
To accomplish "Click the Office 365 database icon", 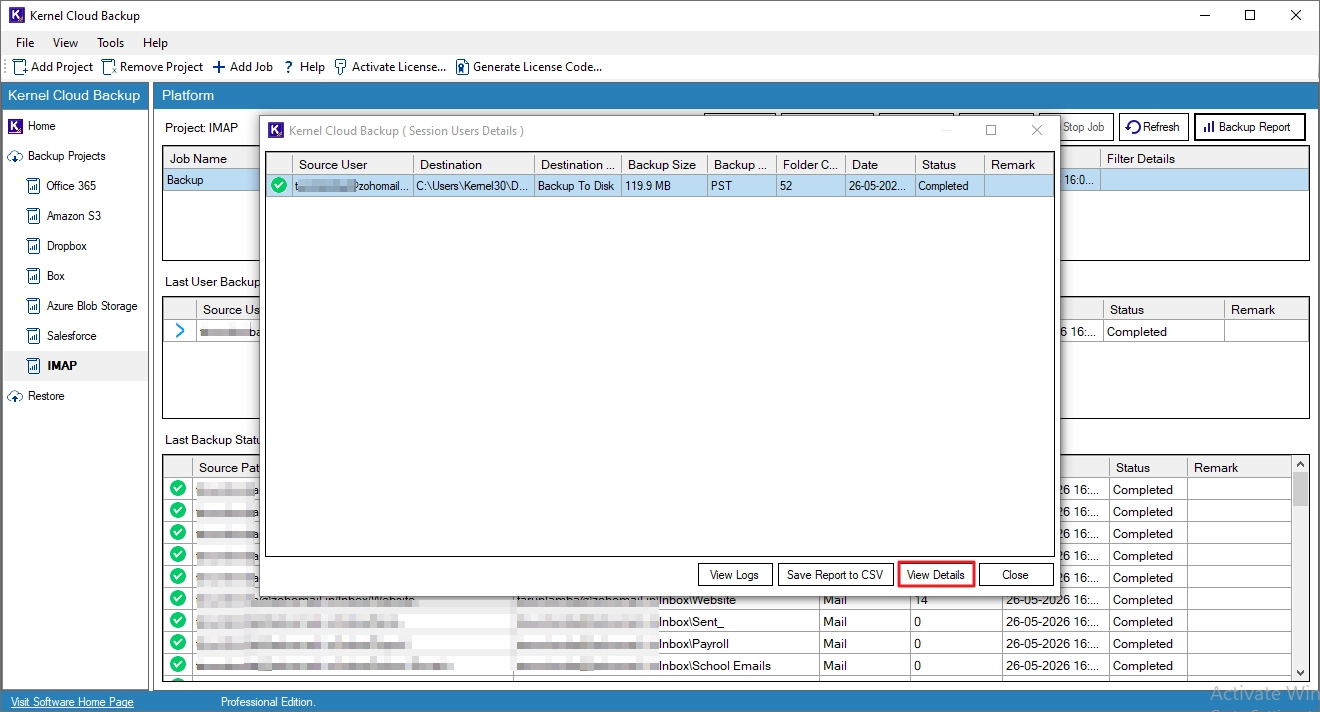I will (33, 186).
